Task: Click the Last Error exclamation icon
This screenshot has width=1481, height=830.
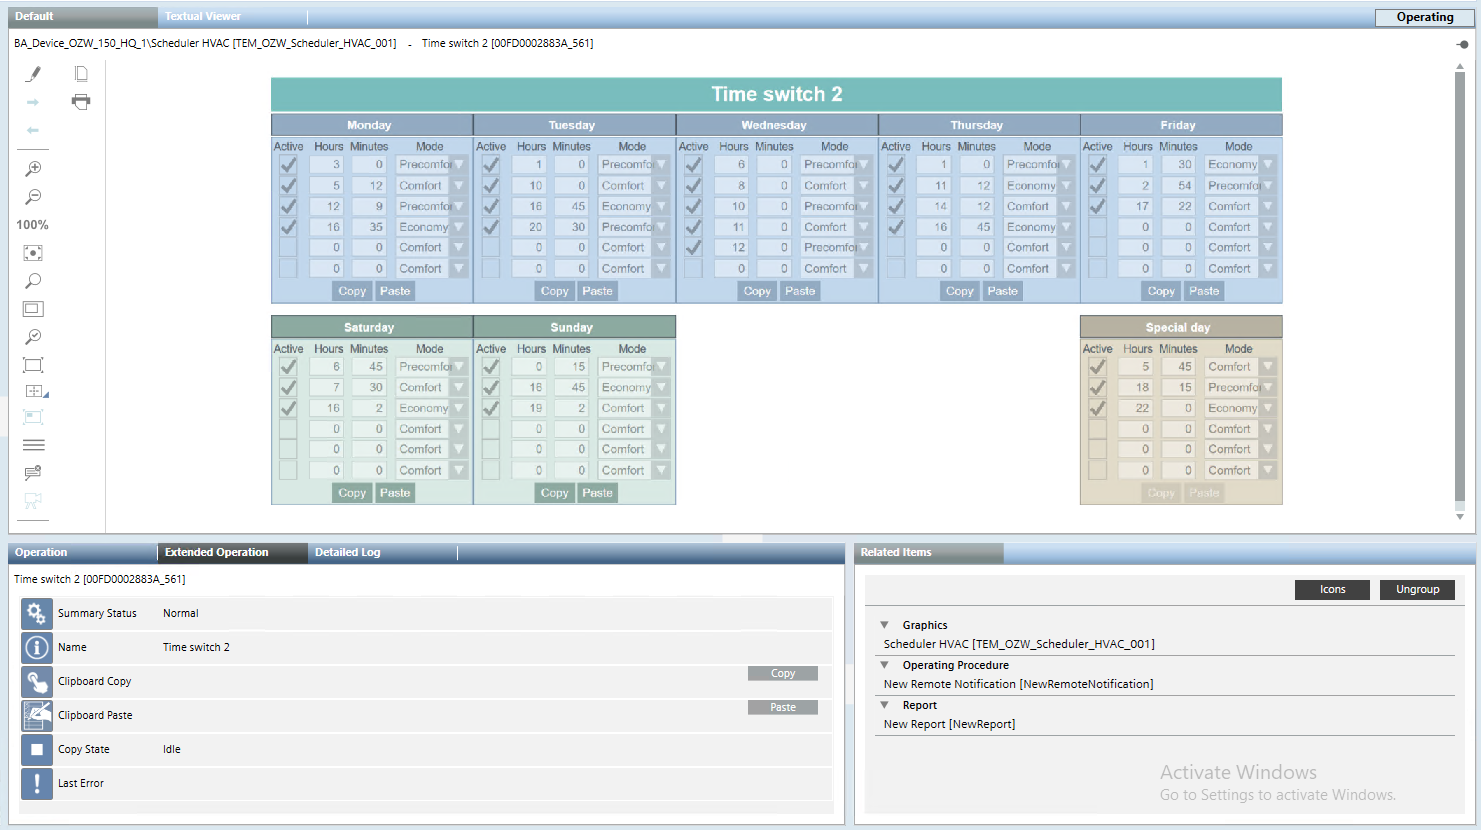Action: [37, 783]
